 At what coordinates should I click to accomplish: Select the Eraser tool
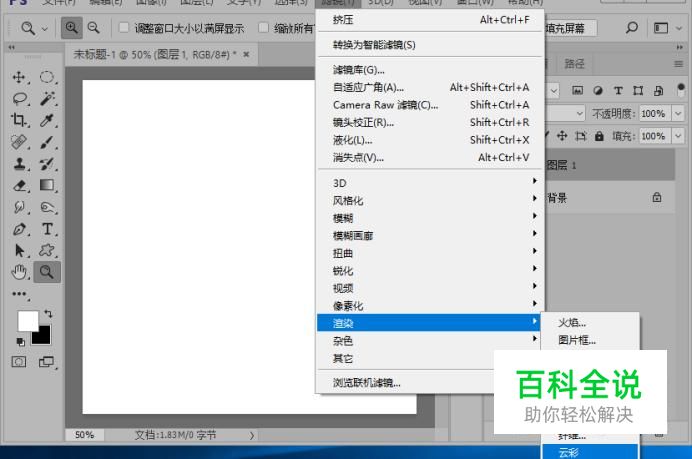20,185
